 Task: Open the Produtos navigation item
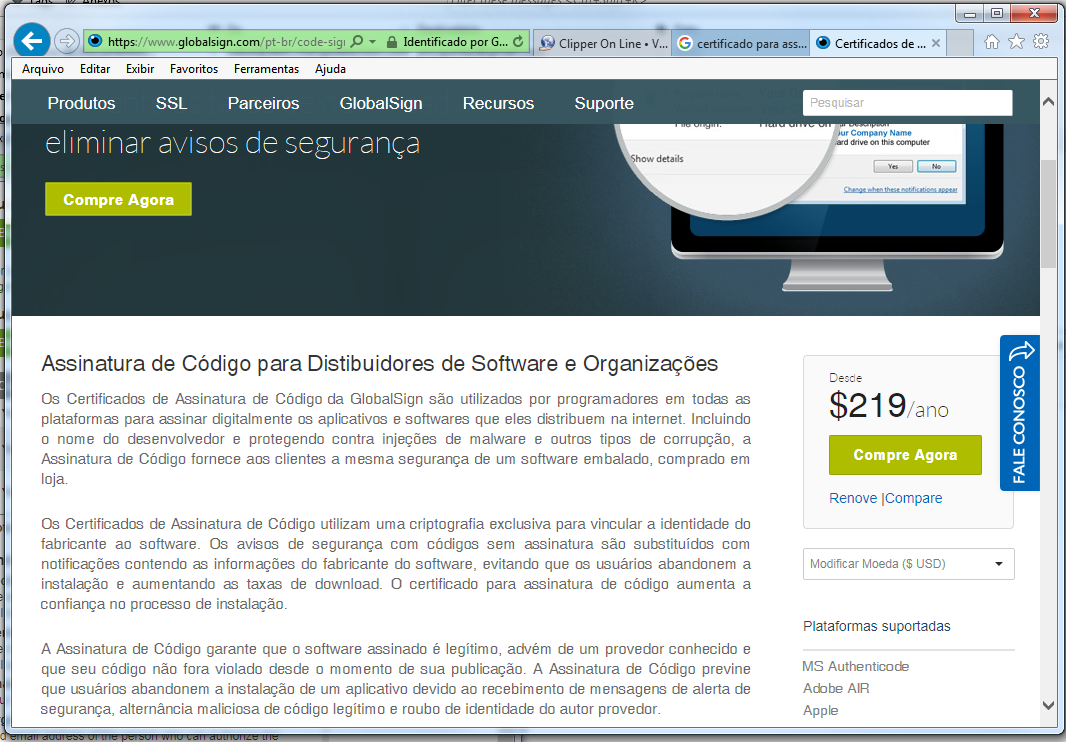click(82, 103)
